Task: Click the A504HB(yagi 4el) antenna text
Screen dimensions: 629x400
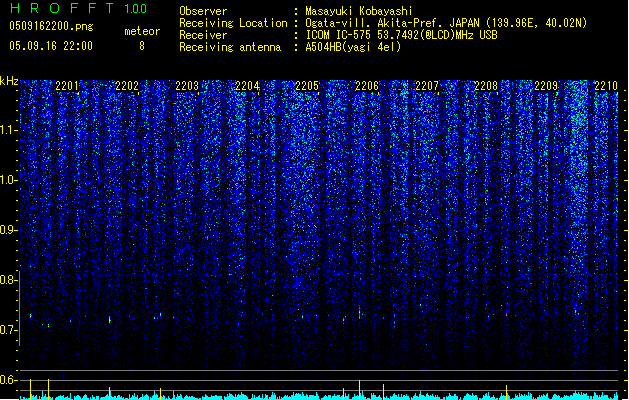Action: click(353, 47)
